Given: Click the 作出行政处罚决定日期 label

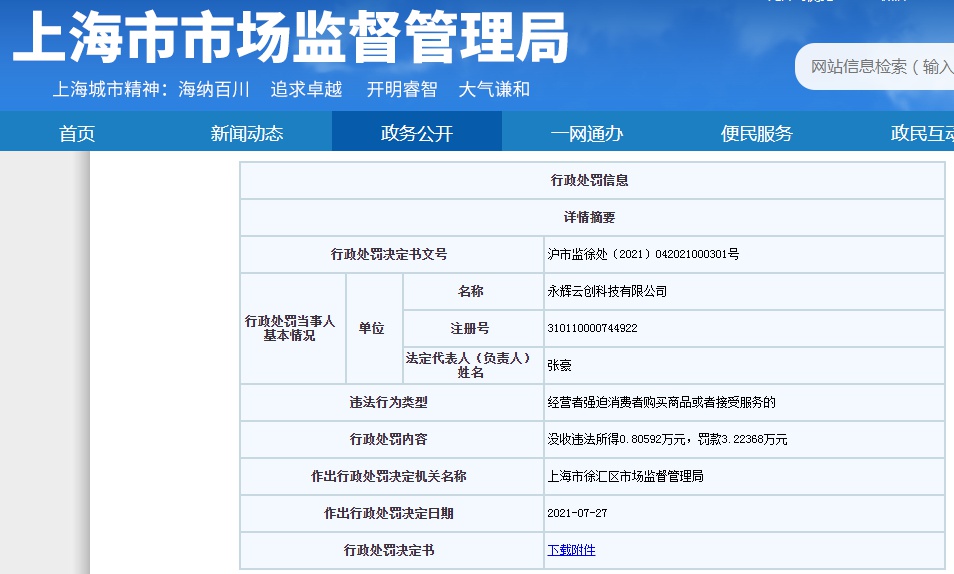Looking at the screenshot, I should pyautogui.click(x=389, y=513).
